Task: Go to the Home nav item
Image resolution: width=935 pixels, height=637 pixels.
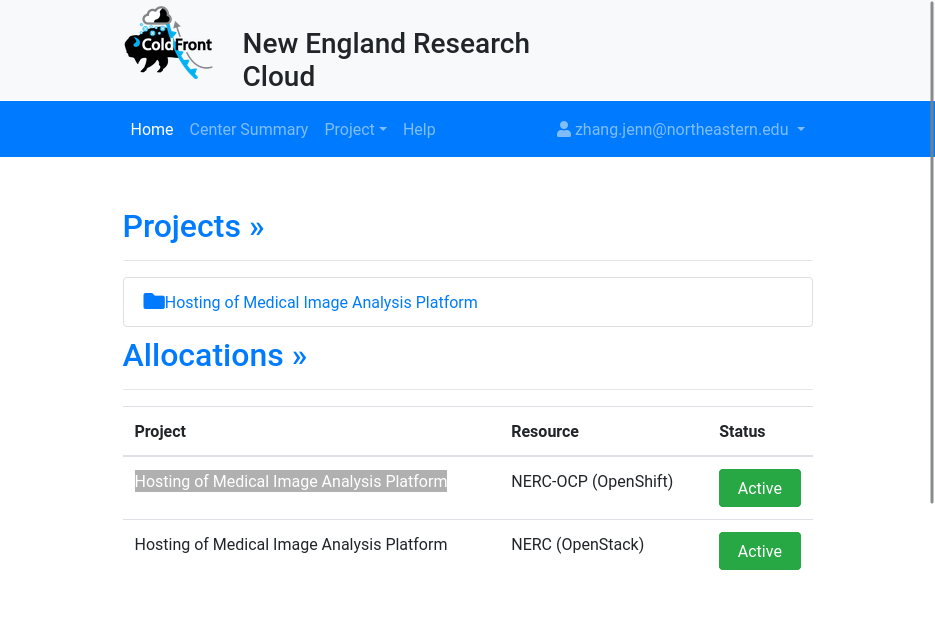Action: point(152,129)
